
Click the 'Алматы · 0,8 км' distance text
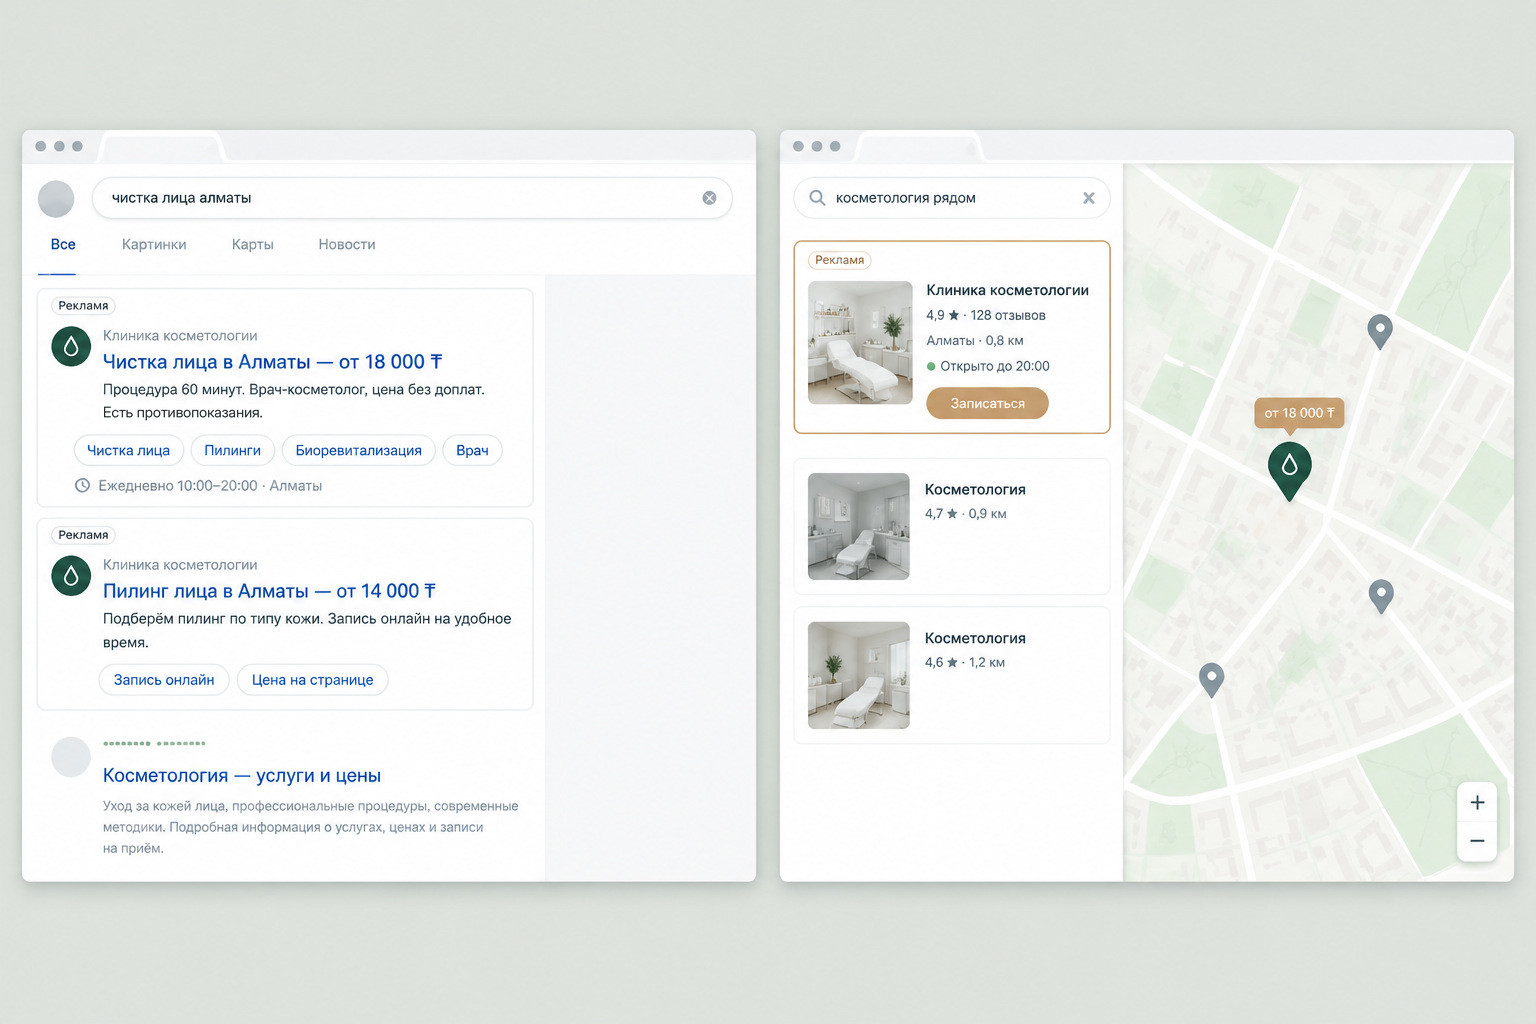[x=975, y=340]
